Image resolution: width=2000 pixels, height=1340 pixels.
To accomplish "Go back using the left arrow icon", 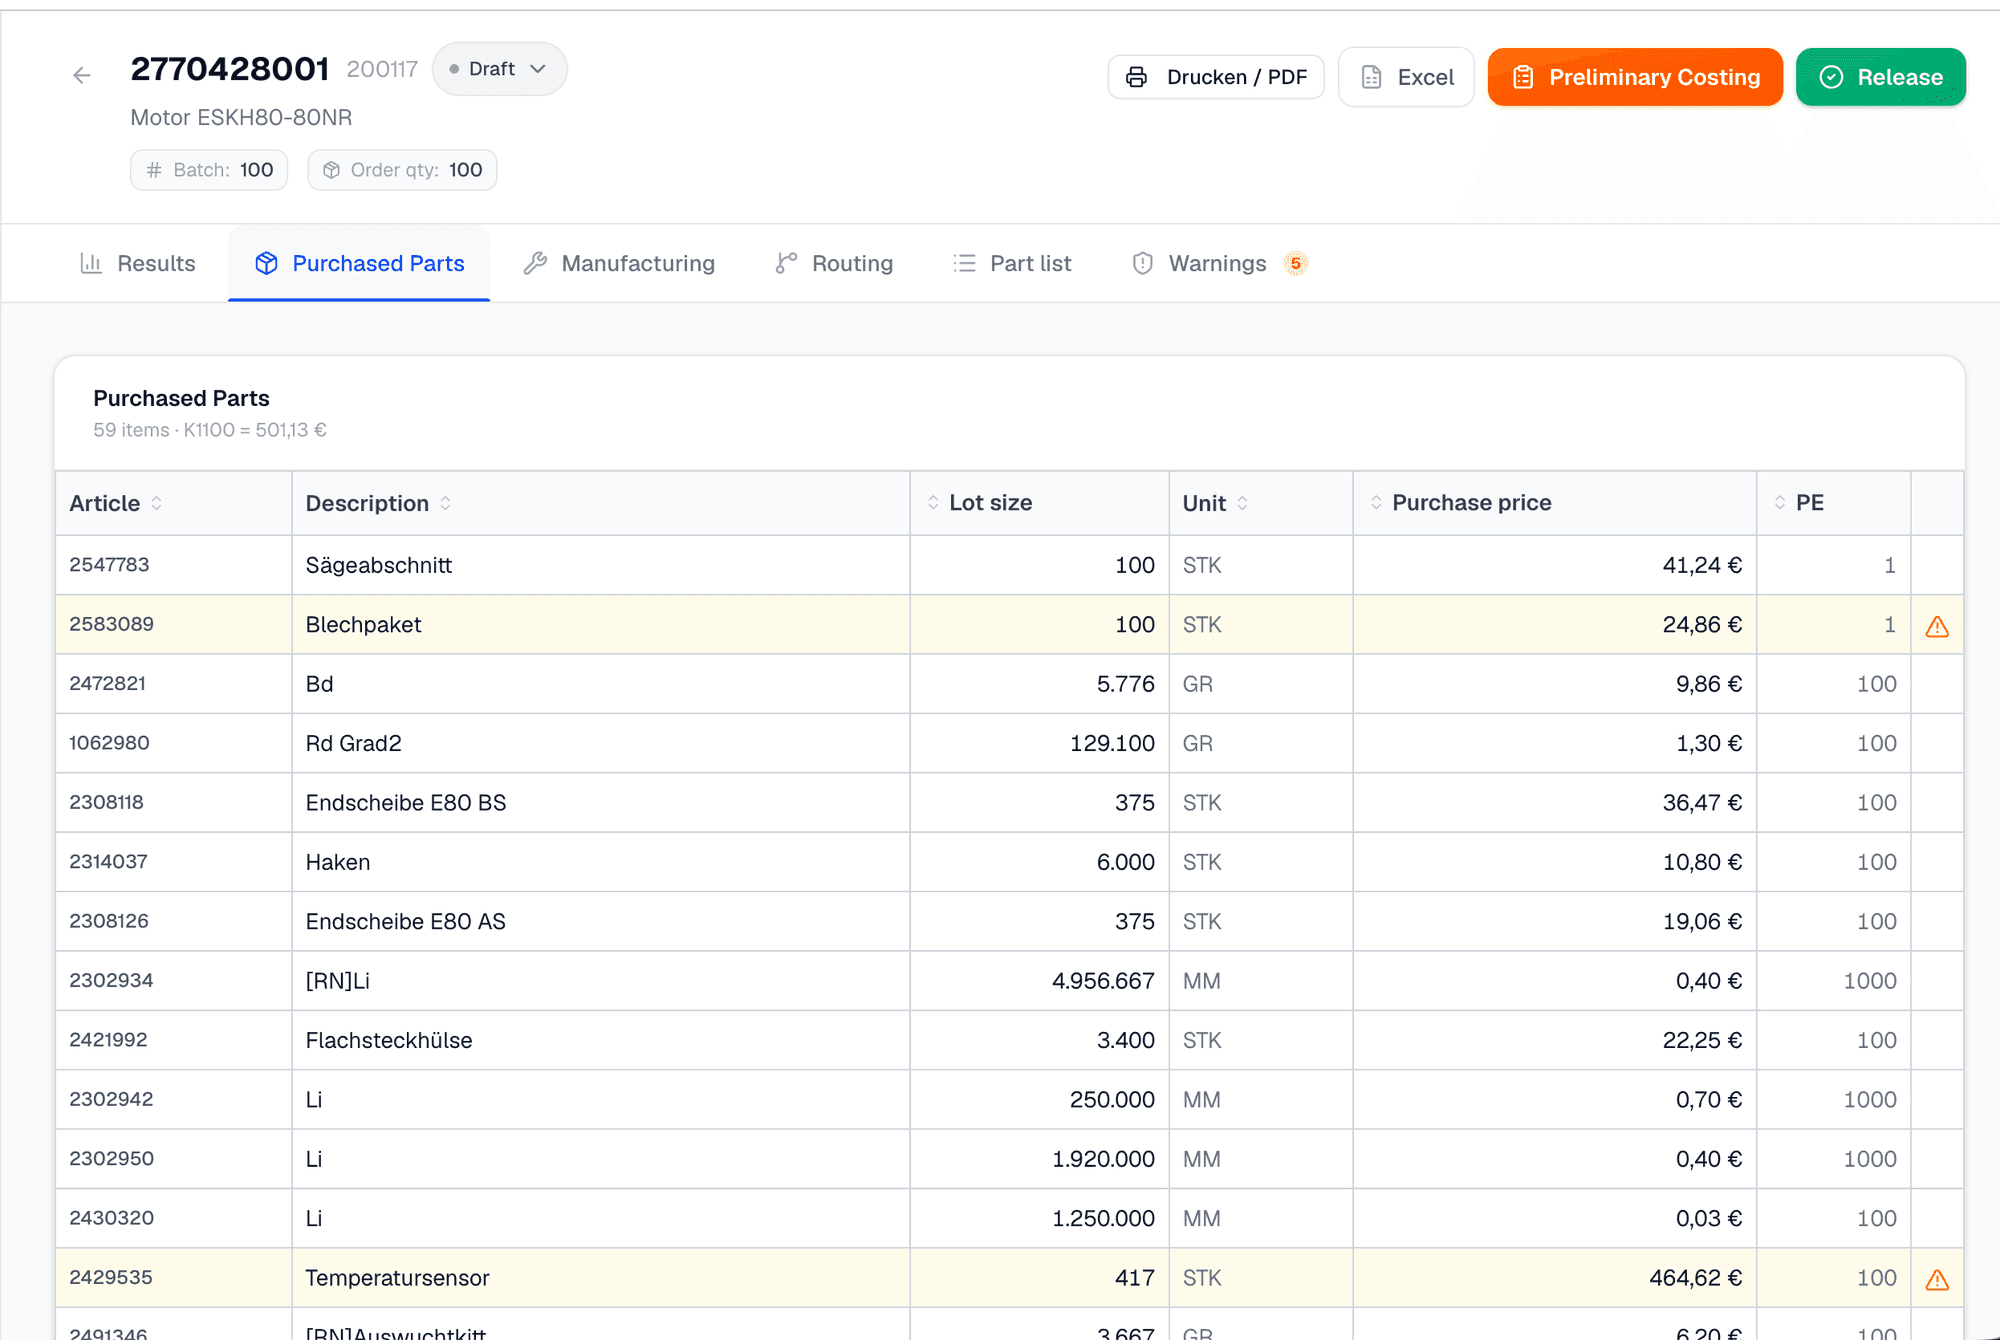I will (82, 75).
